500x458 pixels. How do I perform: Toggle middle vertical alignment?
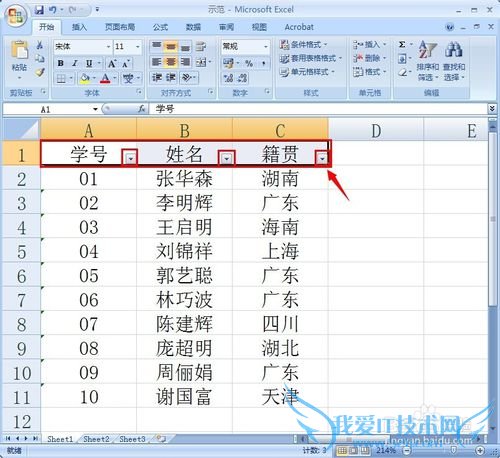pyautogui.click(x=171, y=46)
